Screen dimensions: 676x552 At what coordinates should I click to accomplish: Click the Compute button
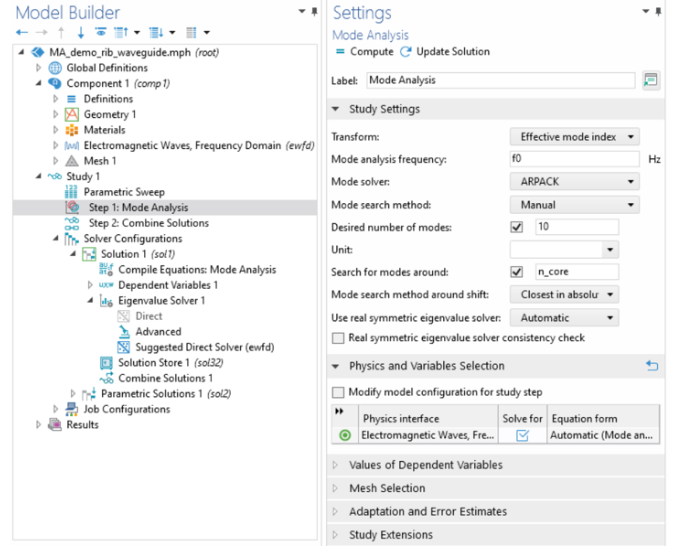pyautogui.click(x=365, y=52)
